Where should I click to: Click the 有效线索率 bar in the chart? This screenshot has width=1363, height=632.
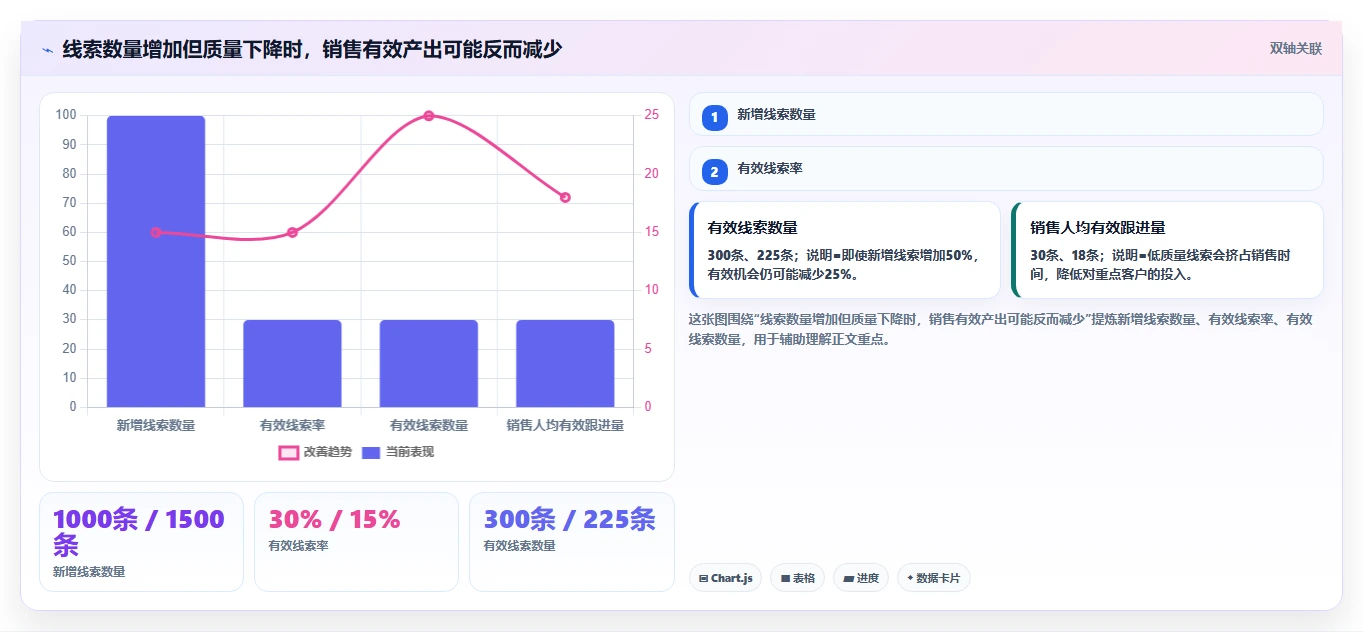[x=292, y=364]
